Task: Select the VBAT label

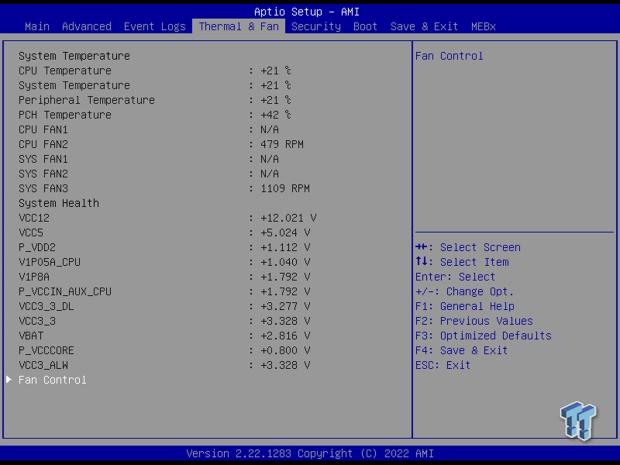Action: click(x=31, y=336)
